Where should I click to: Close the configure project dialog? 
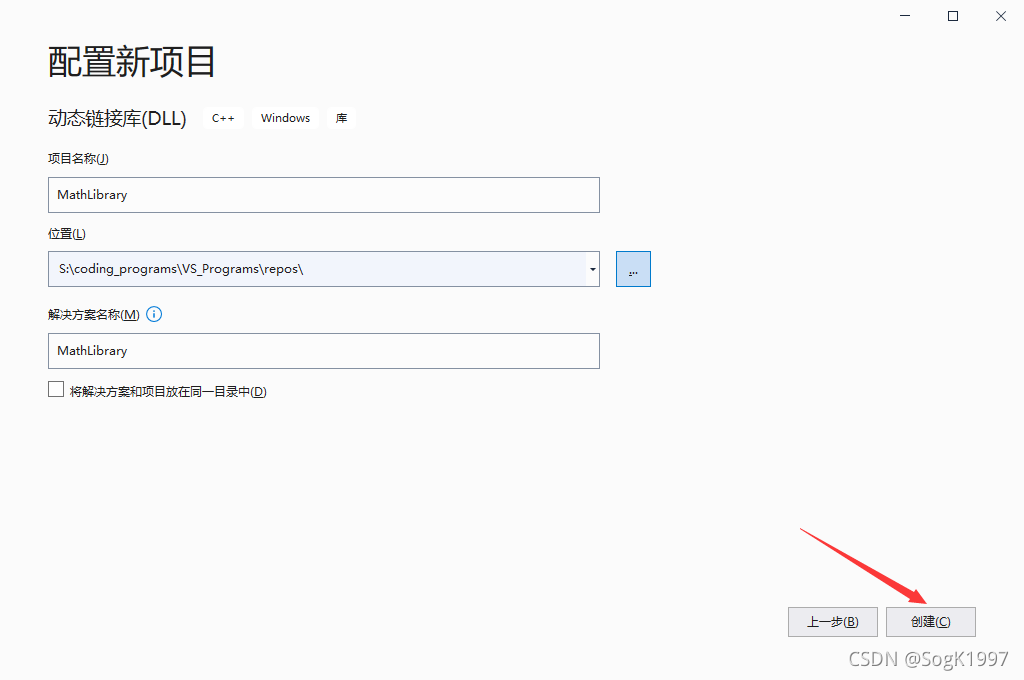pyautogui.click(x=1000, y=16)
